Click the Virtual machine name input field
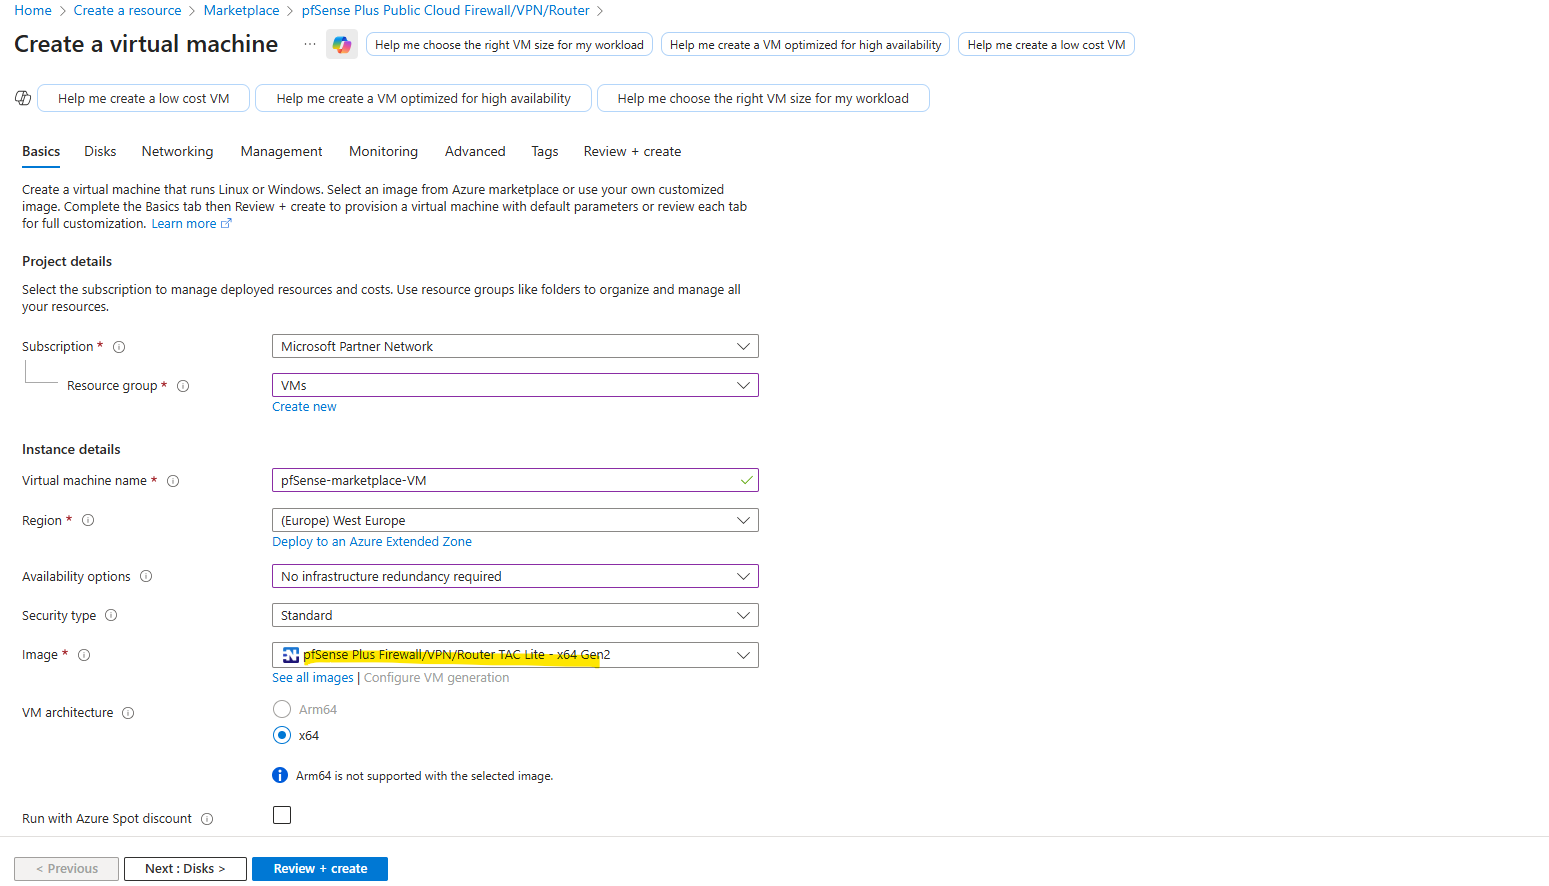1549x886 pixels. pos(515,480)
